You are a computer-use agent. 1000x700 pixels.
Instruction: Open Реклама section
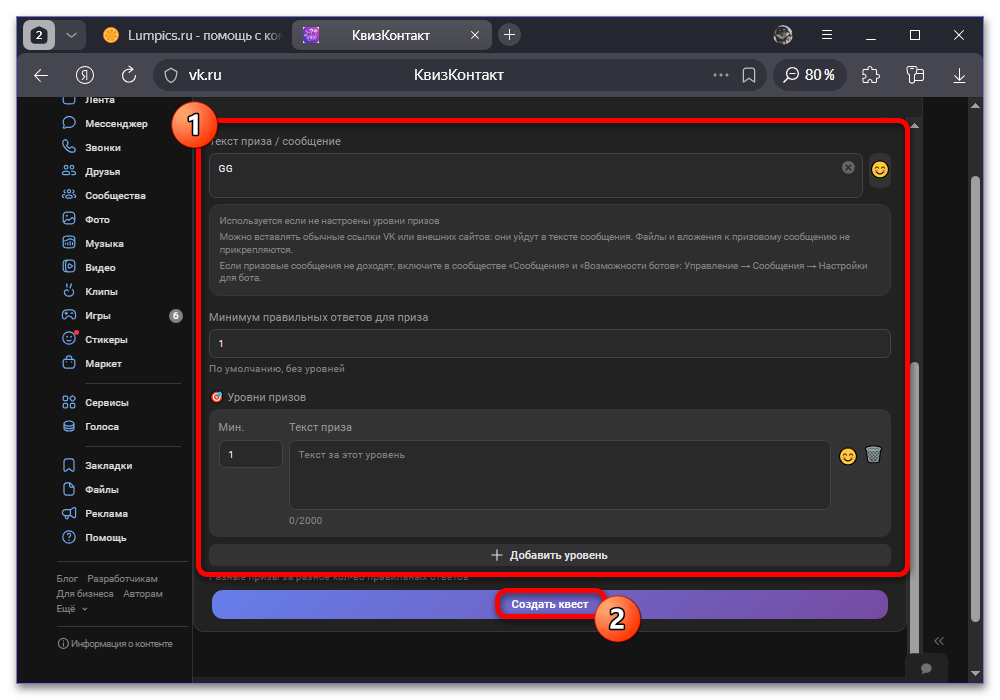(x=95, y=513)
